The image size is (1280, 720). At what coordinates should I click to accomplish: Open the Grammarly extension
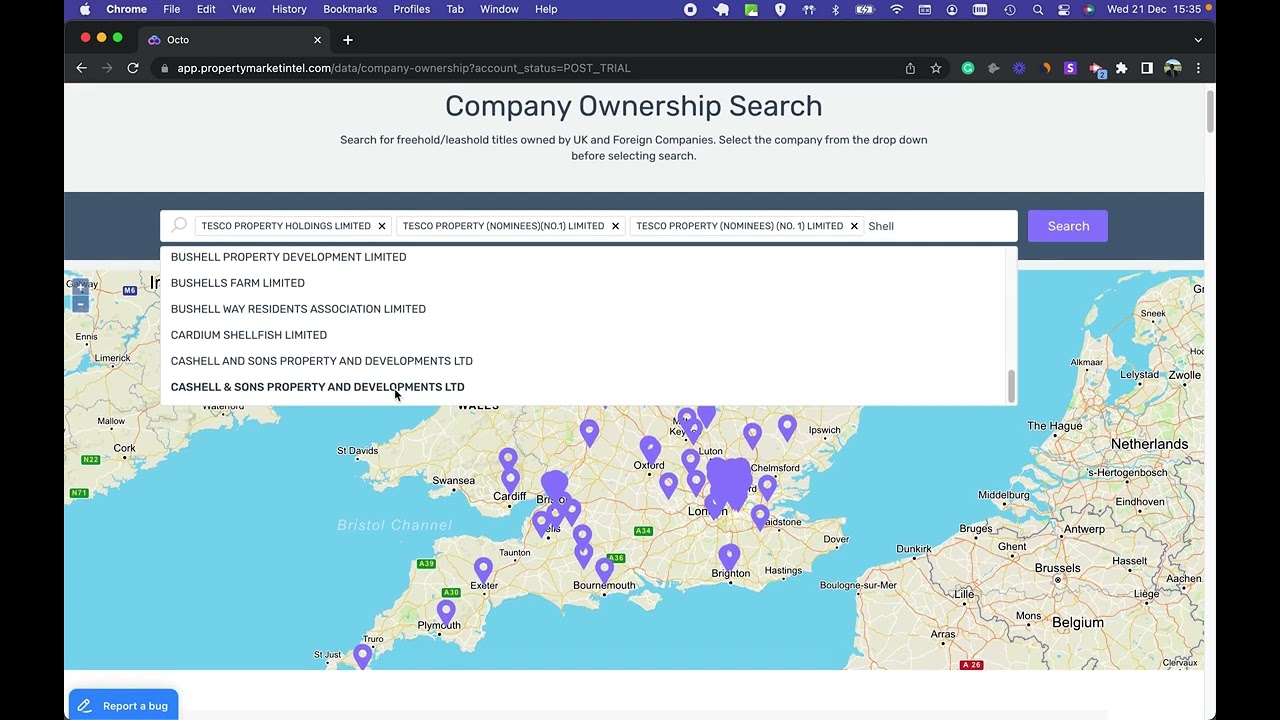[968, 68]
